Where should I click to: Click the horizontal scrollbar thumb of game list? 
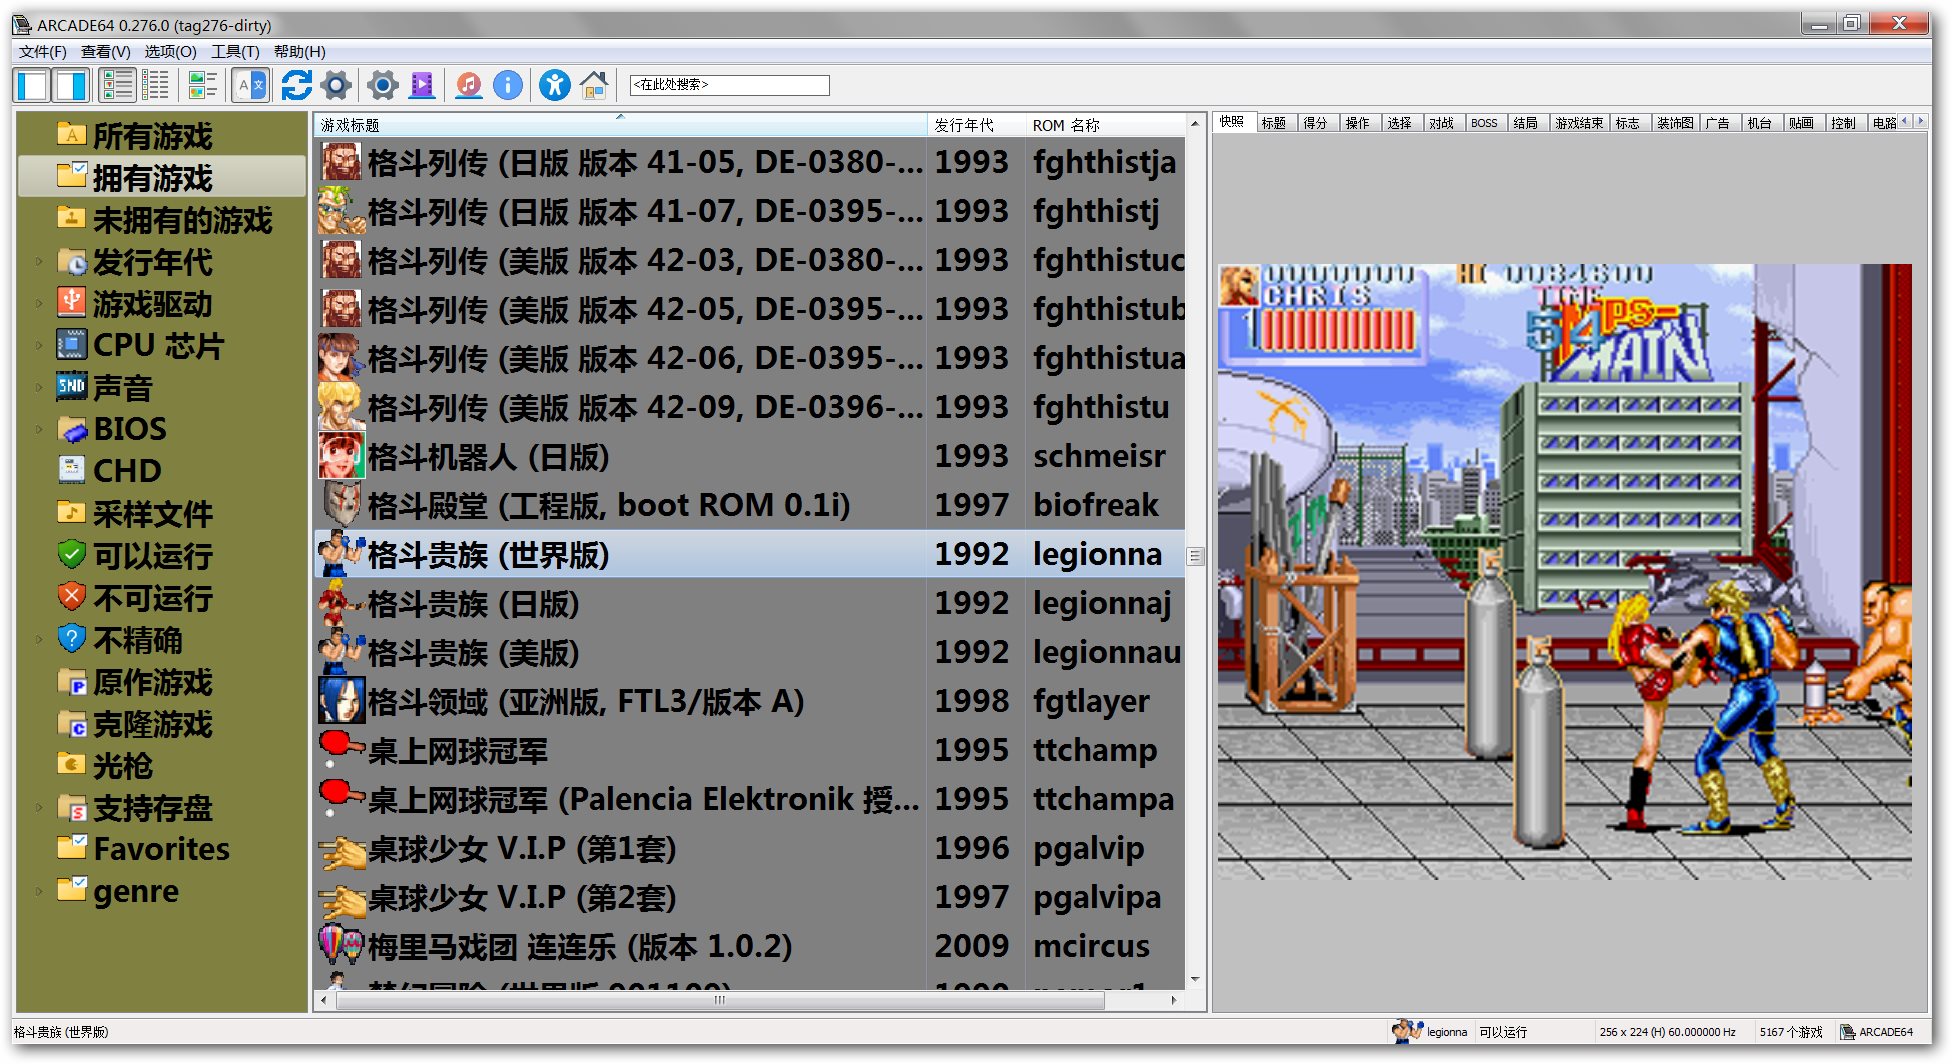pos(720,1000)
